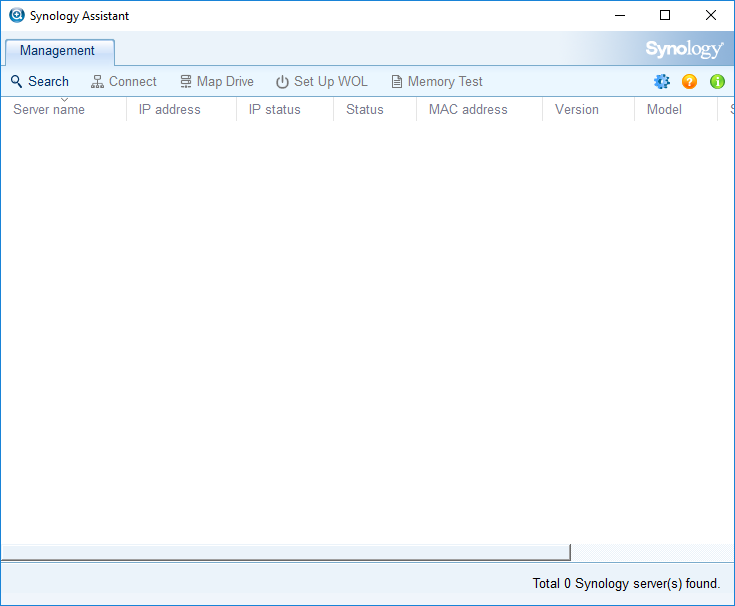Click the Status column header
735x606 pixels.
pyautogui.click(x=375, y=109)
